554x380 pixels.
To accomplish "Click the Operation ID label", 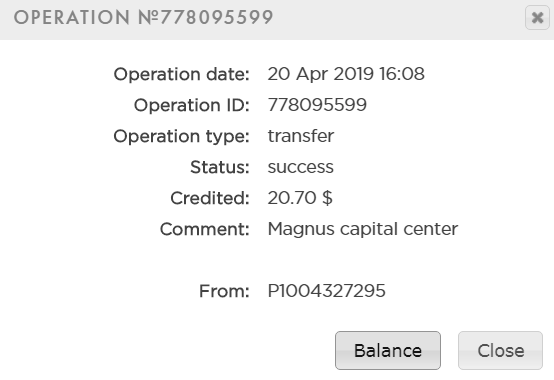I will pos(192,105).
